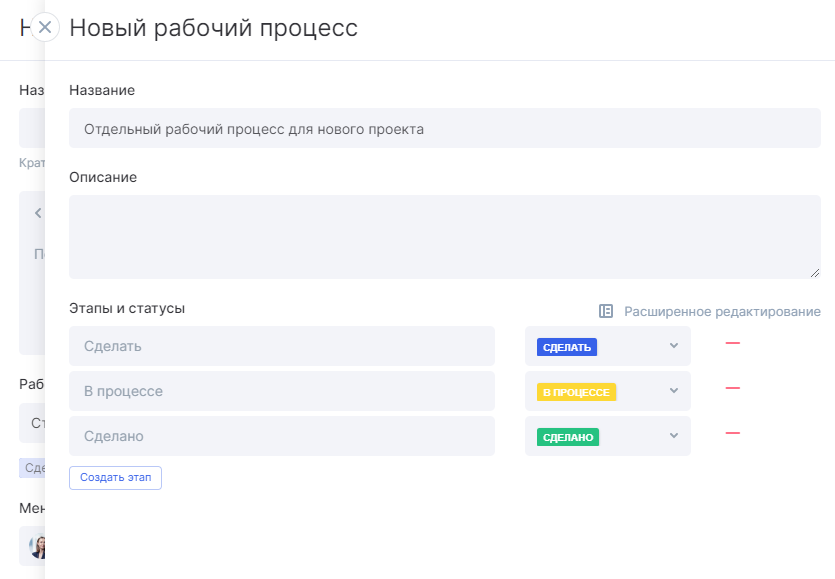Click the Название input field
Screen dimensions: 835x579
(x=445, y=128)
